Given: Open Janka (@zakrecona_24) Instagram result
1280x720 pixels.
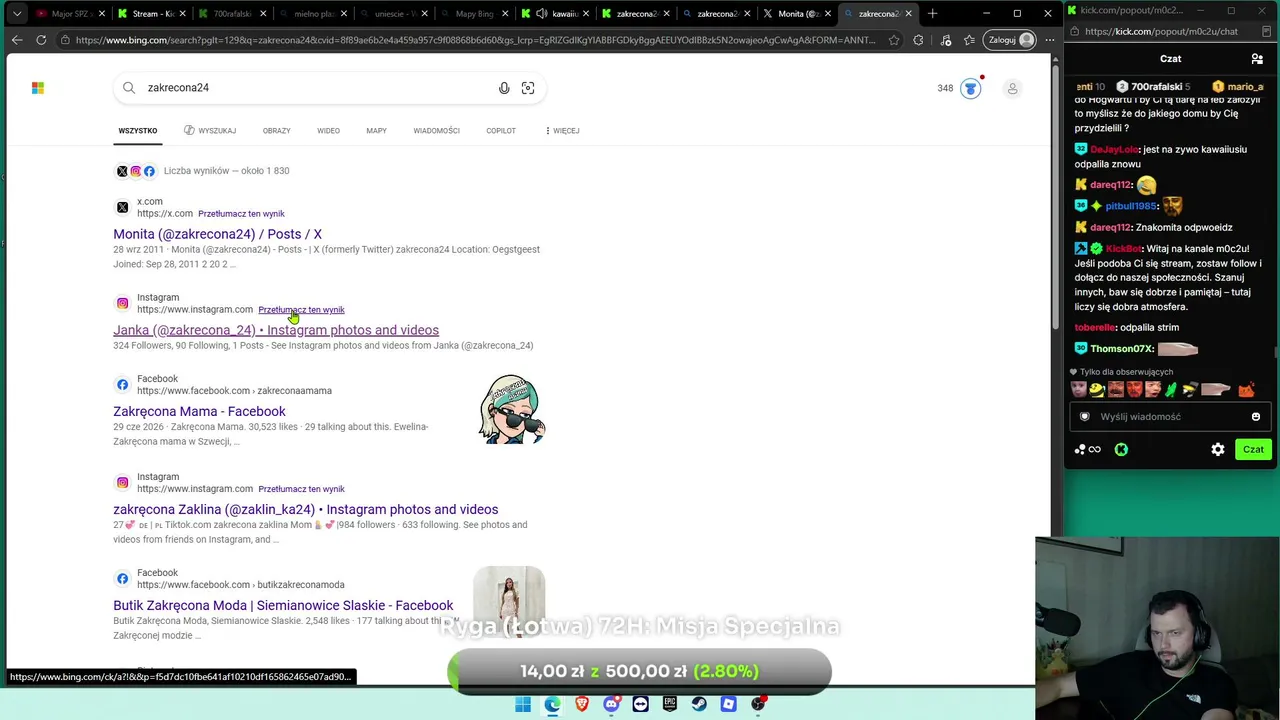Looking at the screenshot, I should [276, 330].
